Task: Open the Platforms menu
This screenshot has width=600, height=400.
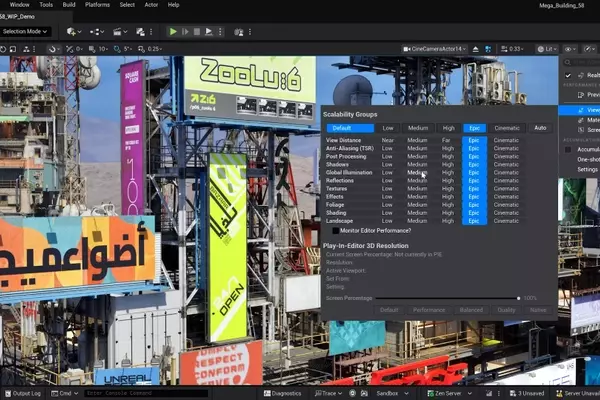Action: point(97,5)
